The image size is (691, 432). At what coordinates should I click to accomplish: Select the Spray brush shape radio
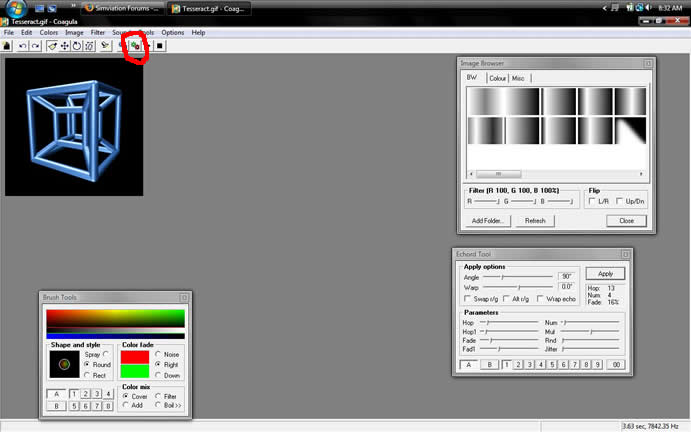106,354
